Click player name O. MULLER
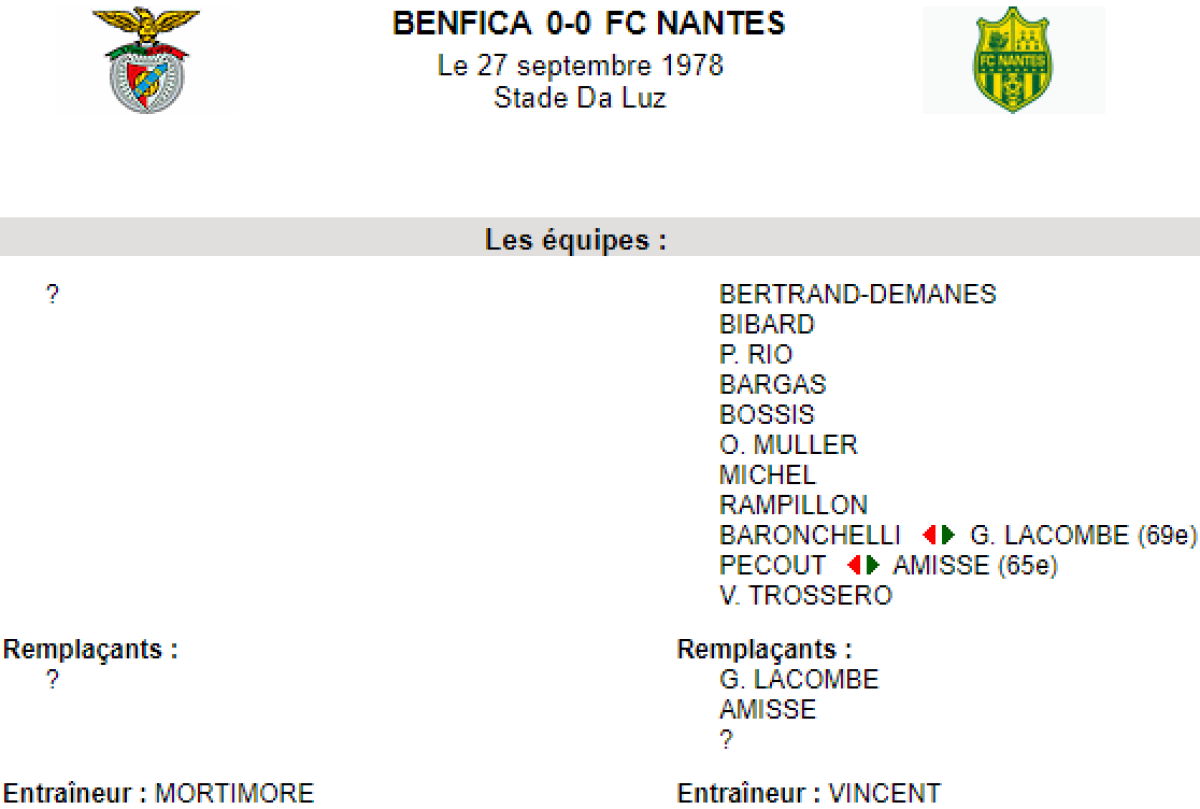Screen dimensions: 1200x809 (x=788, y=445)
